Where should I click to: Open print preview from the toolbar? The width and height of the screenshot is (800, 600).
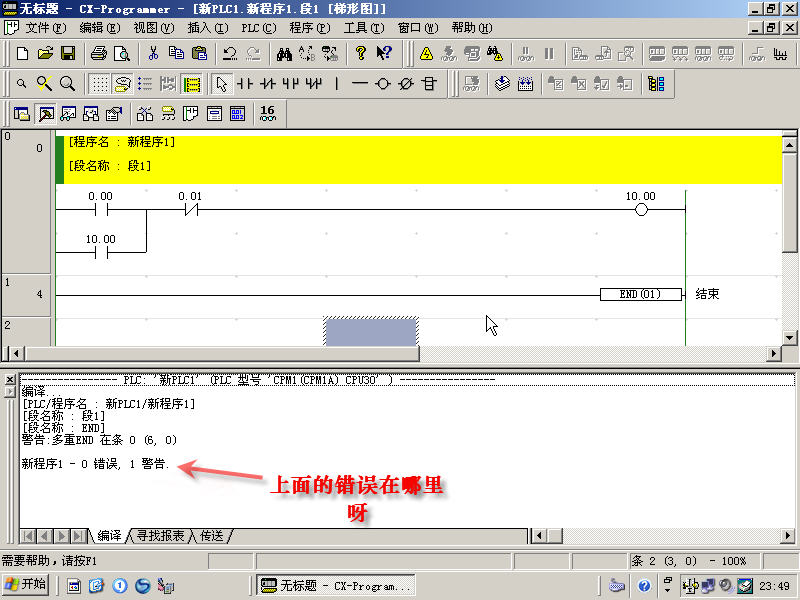pyautogui.click(x=121, y=54)
